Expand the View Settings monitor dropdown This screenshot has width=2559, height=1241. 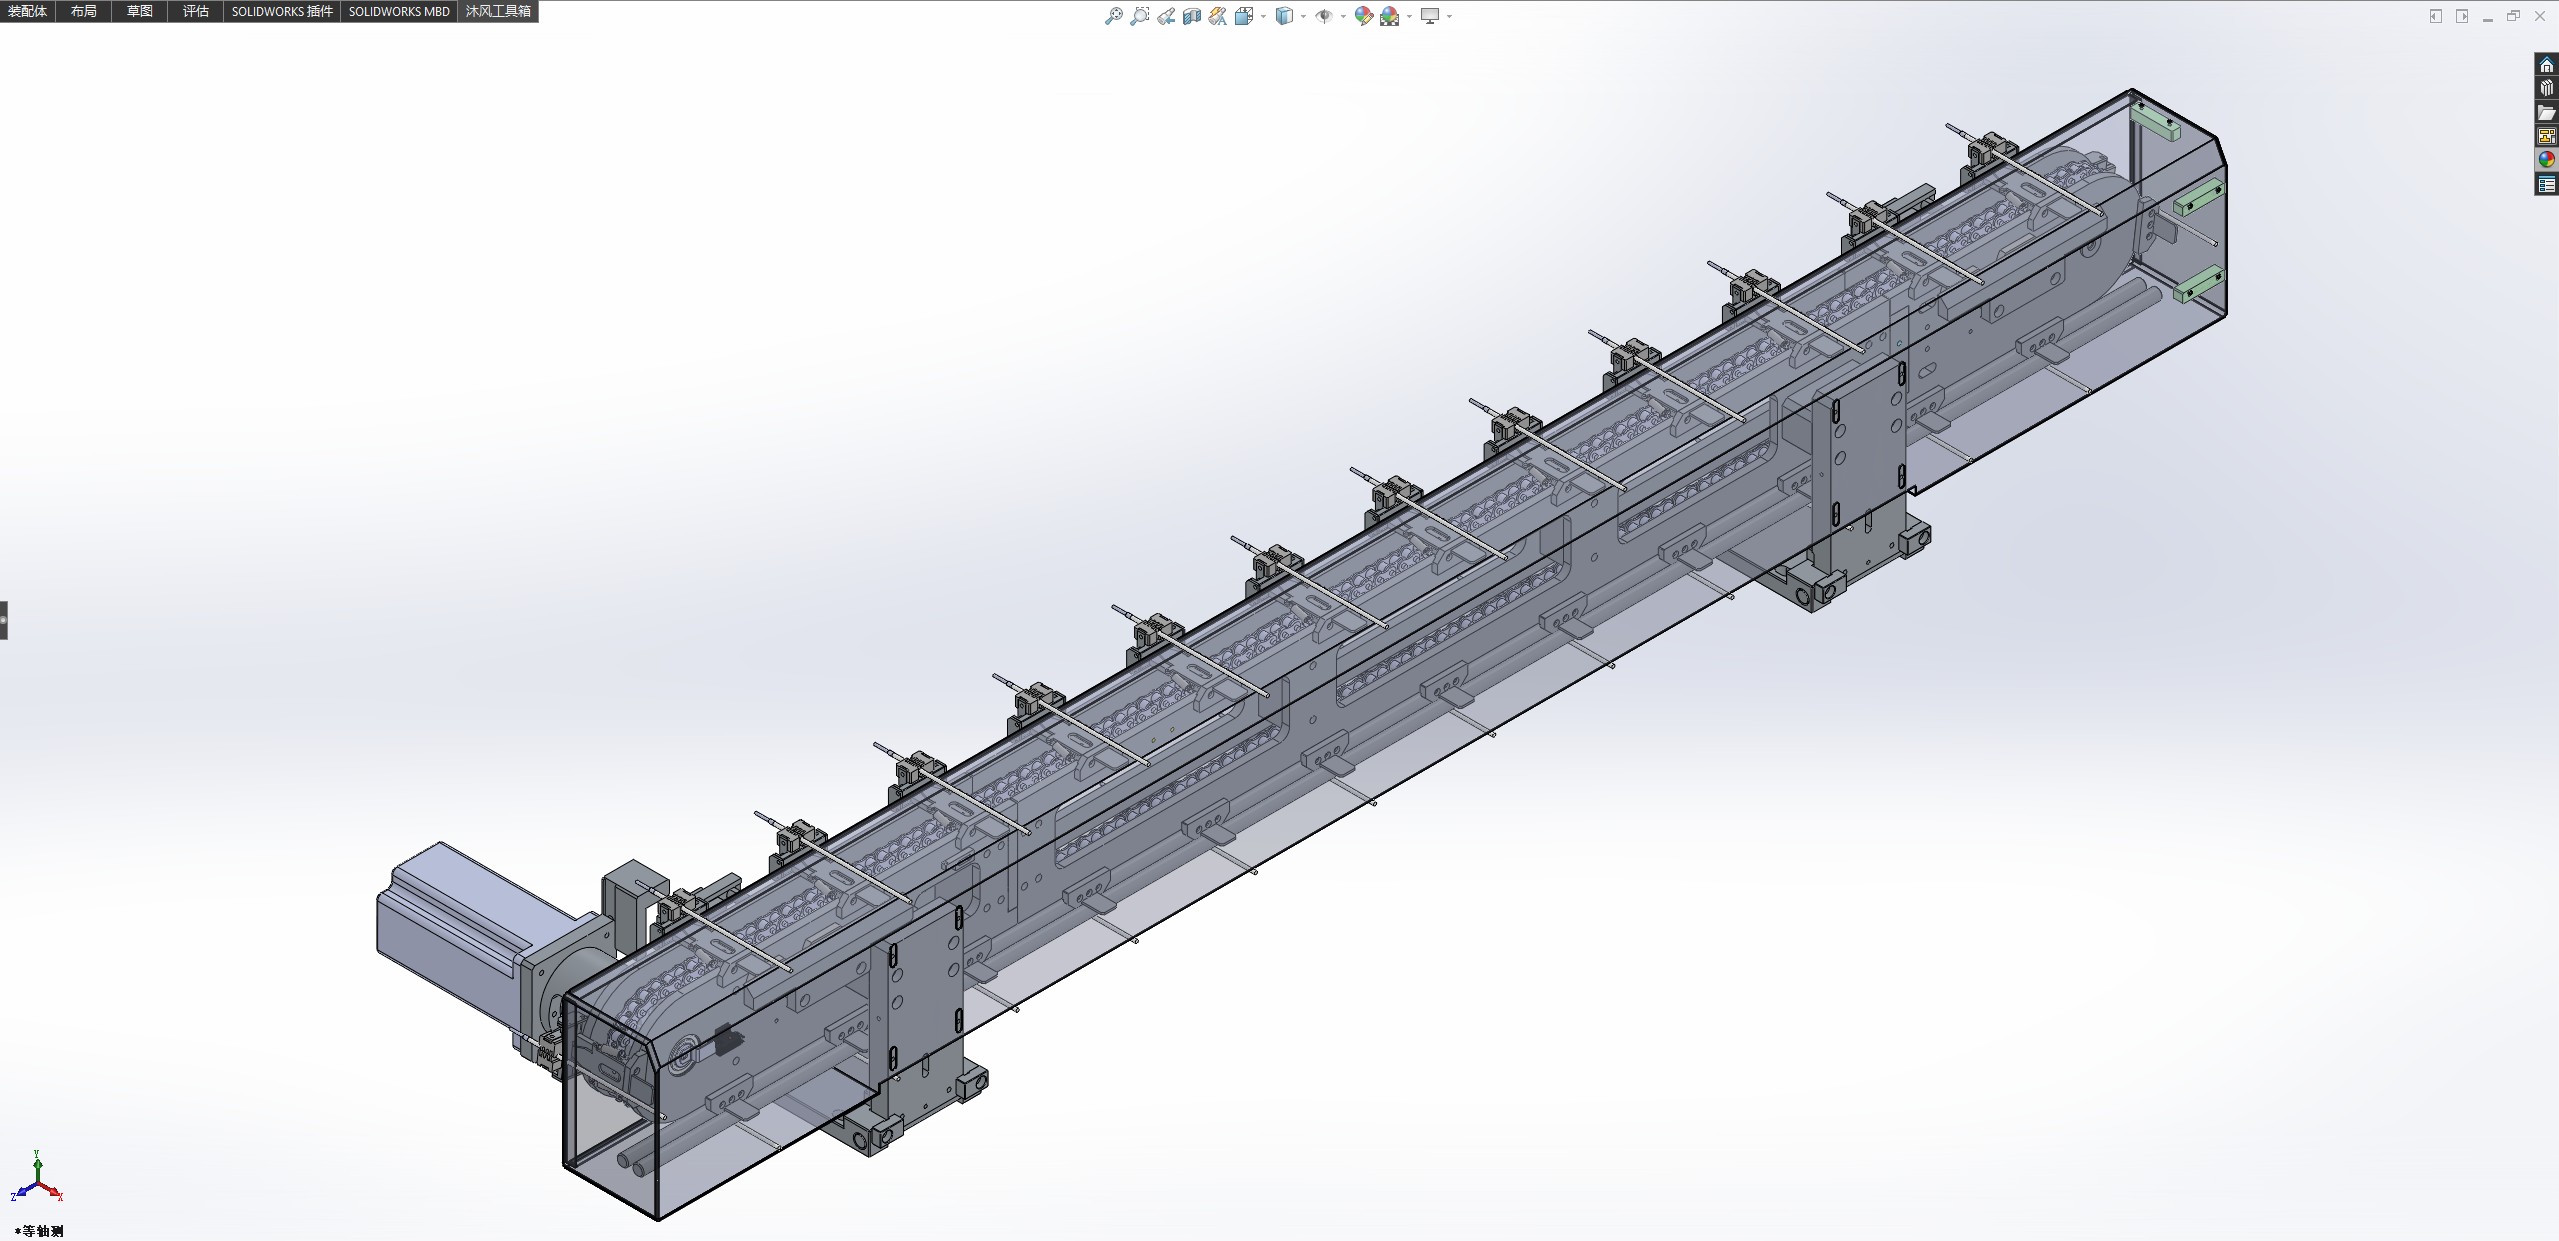(x=1449, y=16)
